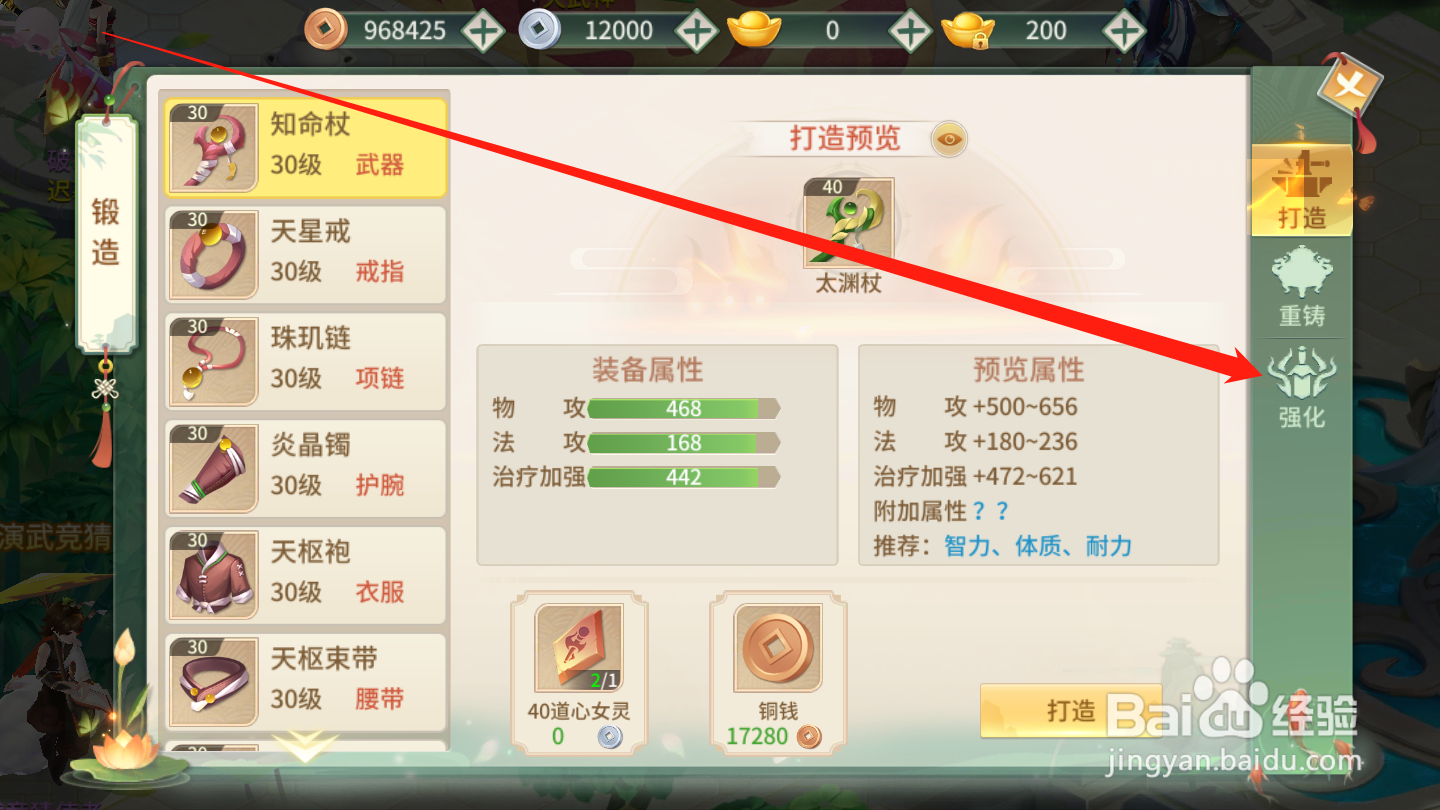The width and height of the screenshot is (1440, 810).
Task: Expand the equipment list with down chevron
Action: [x=306, y=745]
